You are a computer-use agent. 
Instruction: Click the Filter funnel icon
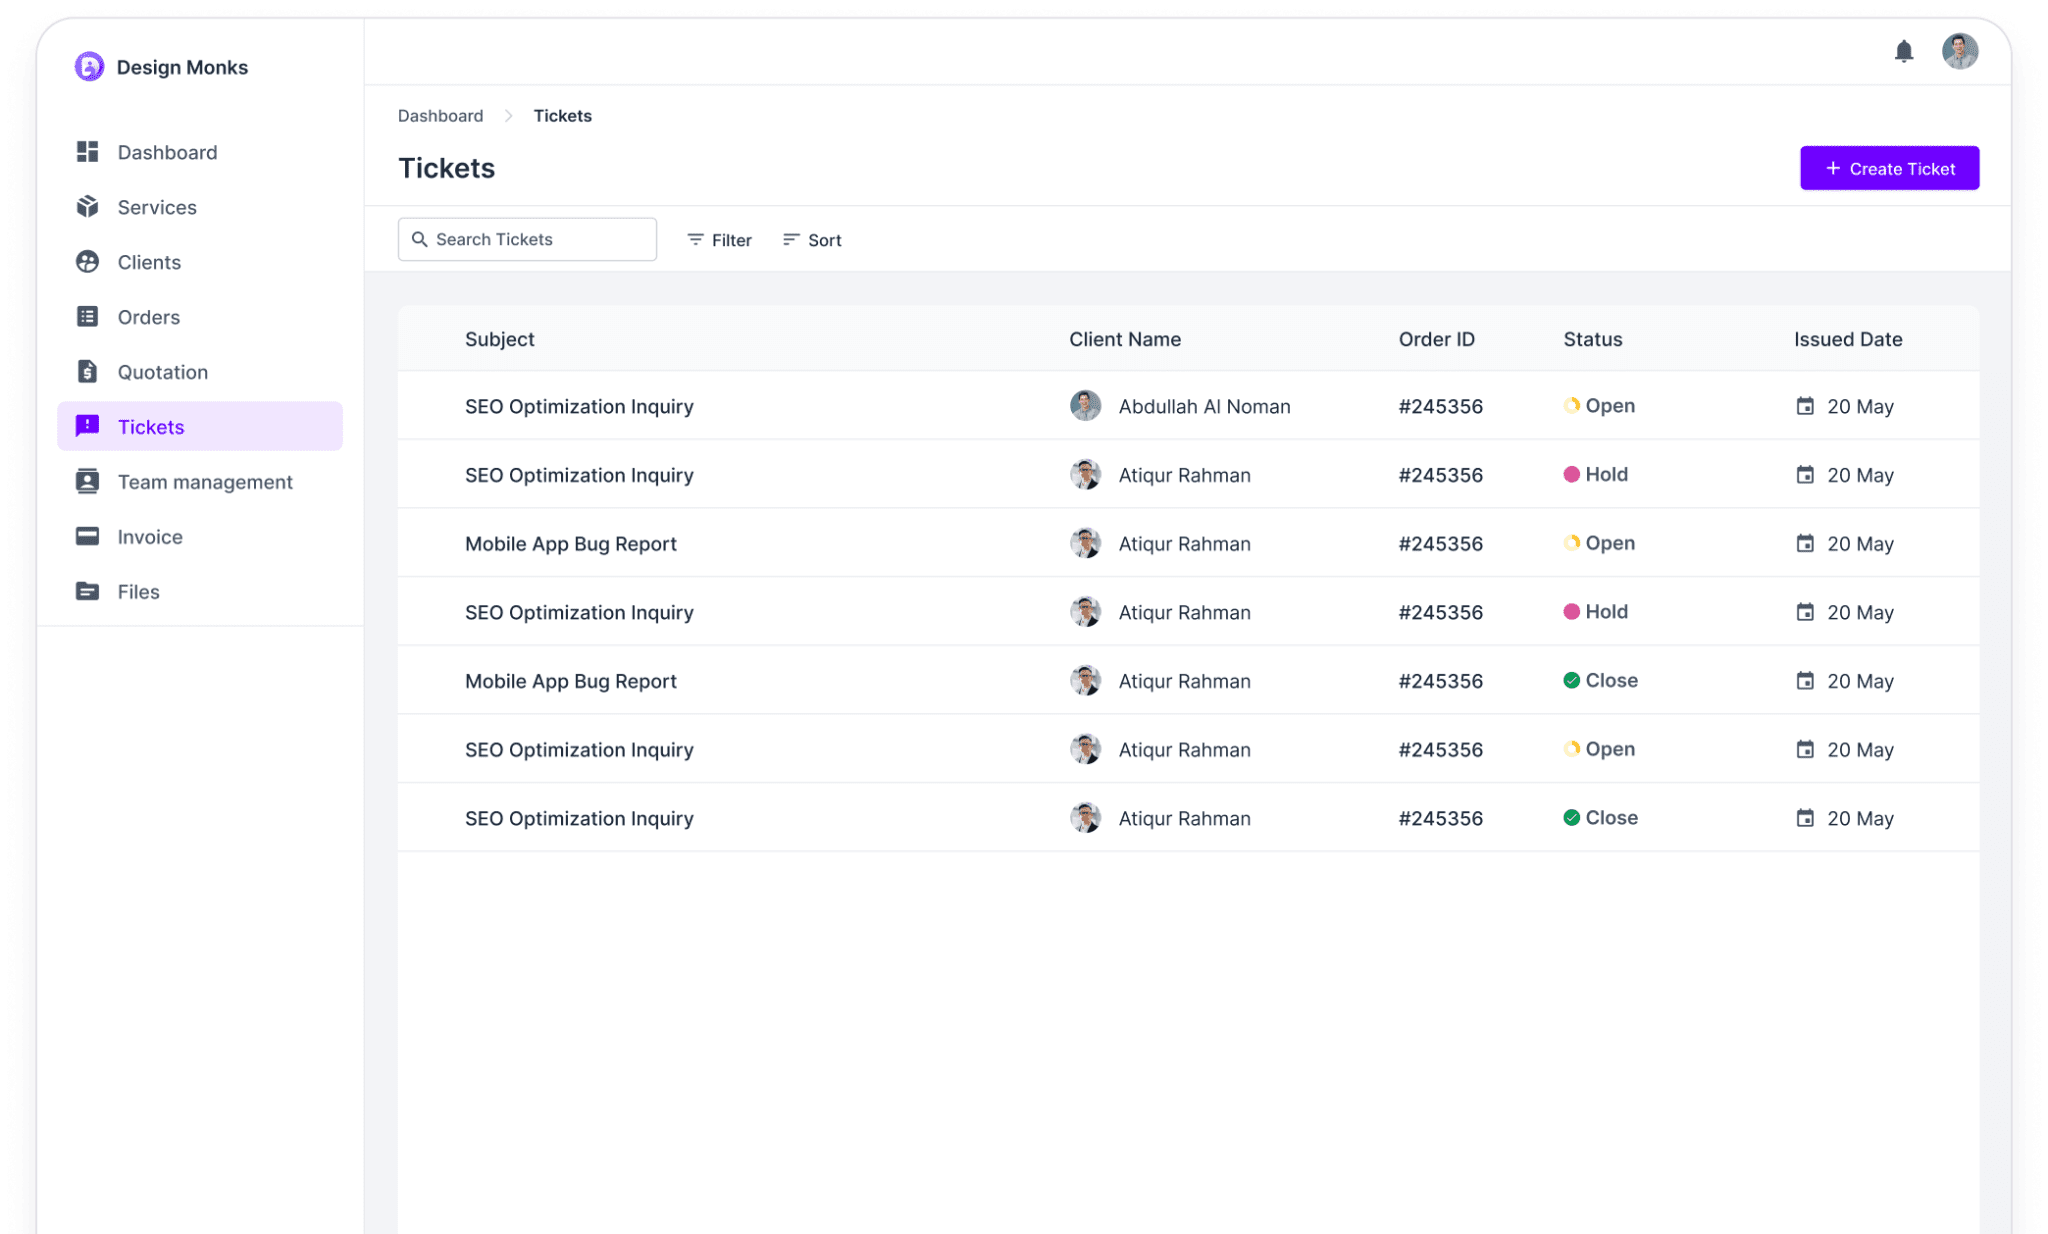click(x=695, y=240)
